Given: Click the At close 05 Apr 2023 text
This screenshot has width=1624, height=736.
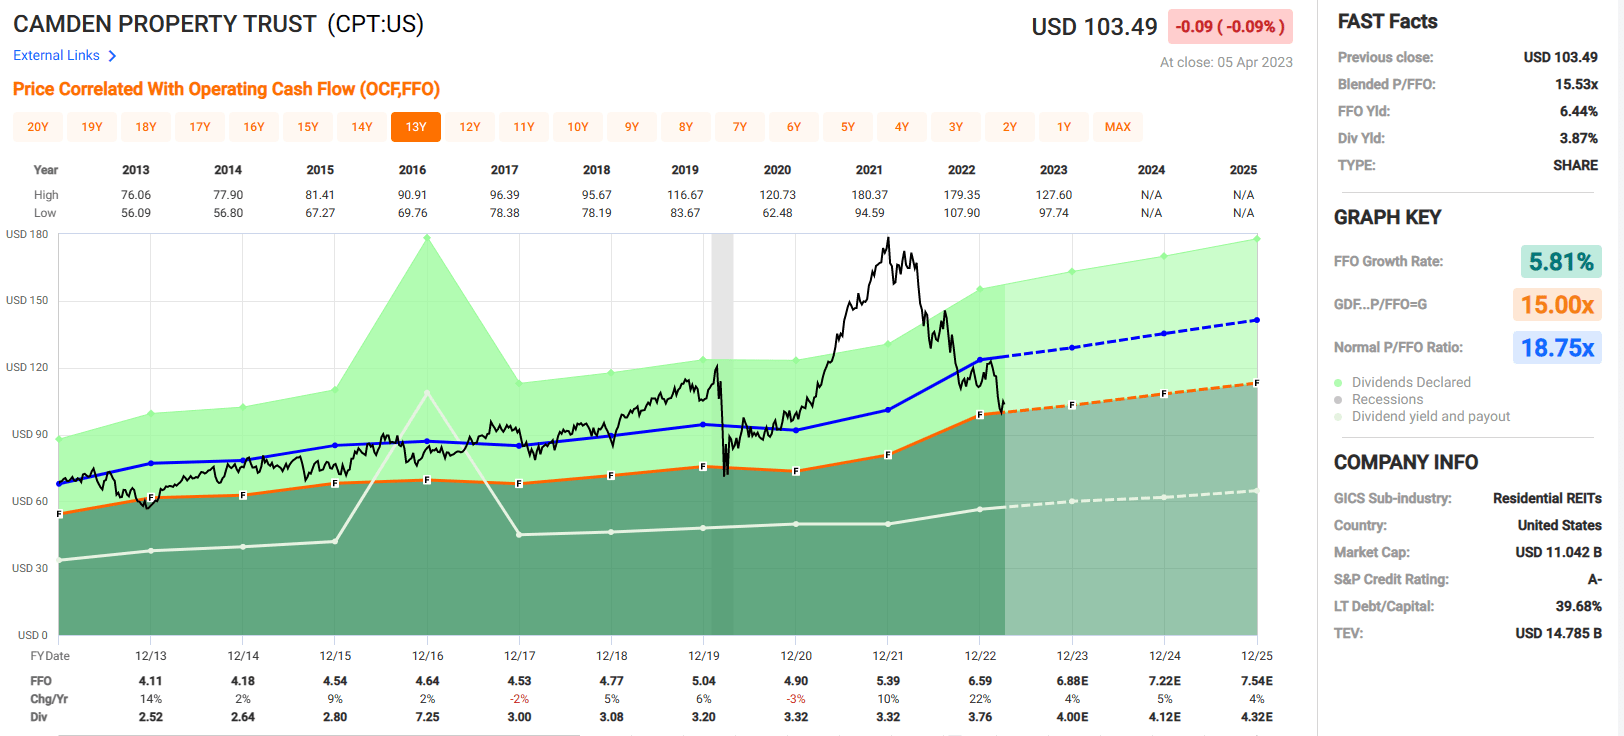Looking at the screenshot, I should click(1226, 62).
